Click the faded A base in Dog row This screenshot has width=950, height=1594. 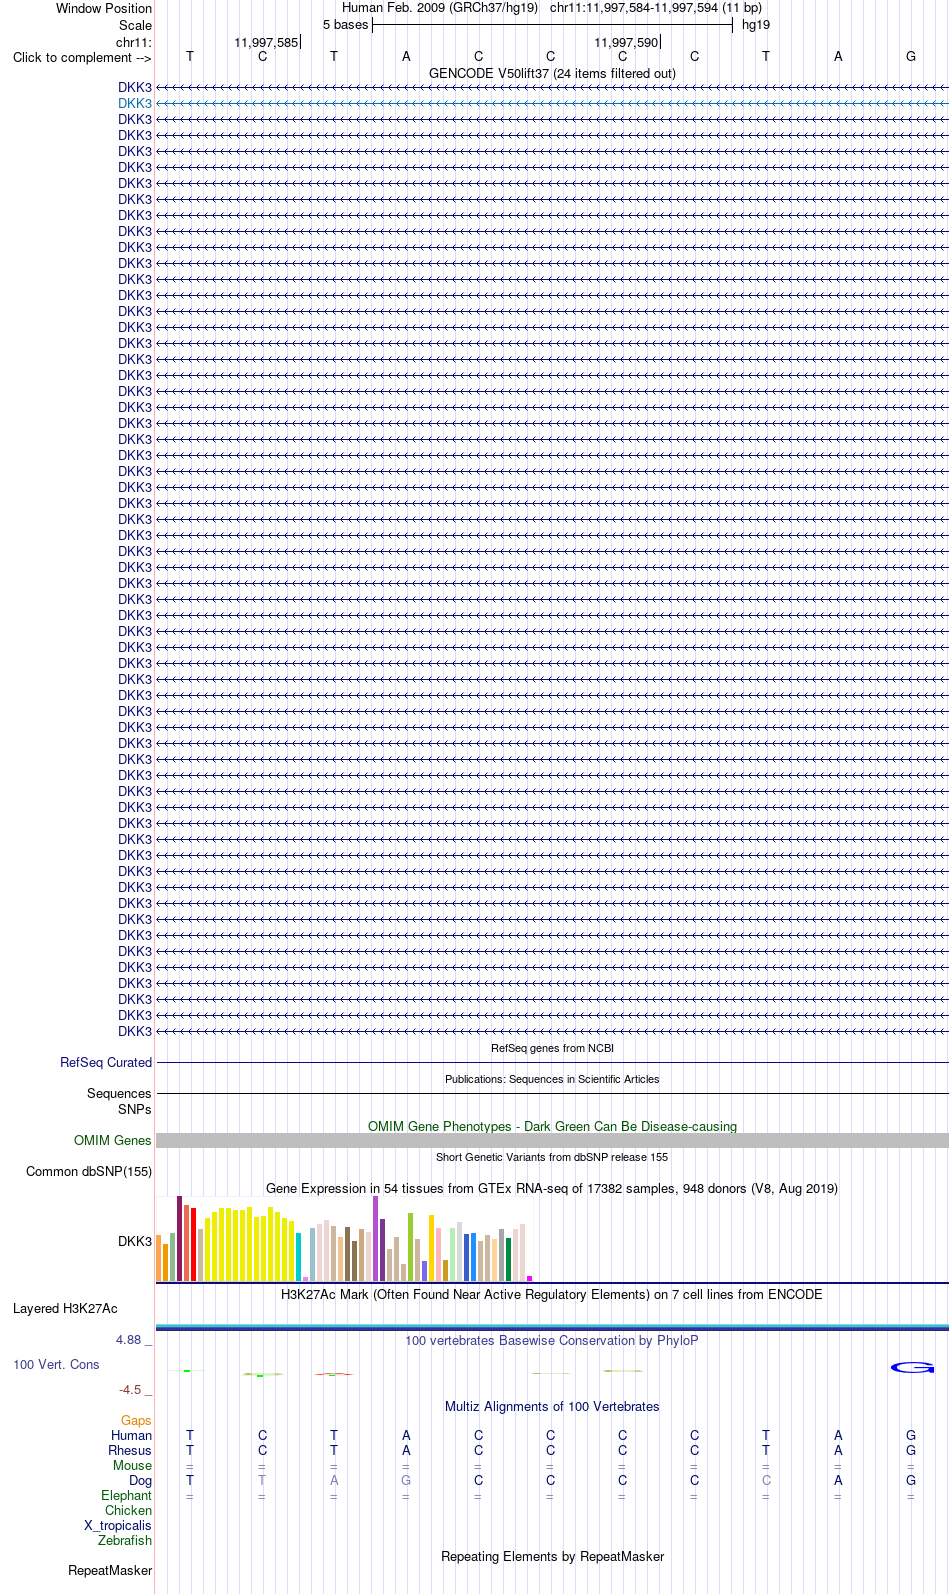click(x=334, y=1480)
